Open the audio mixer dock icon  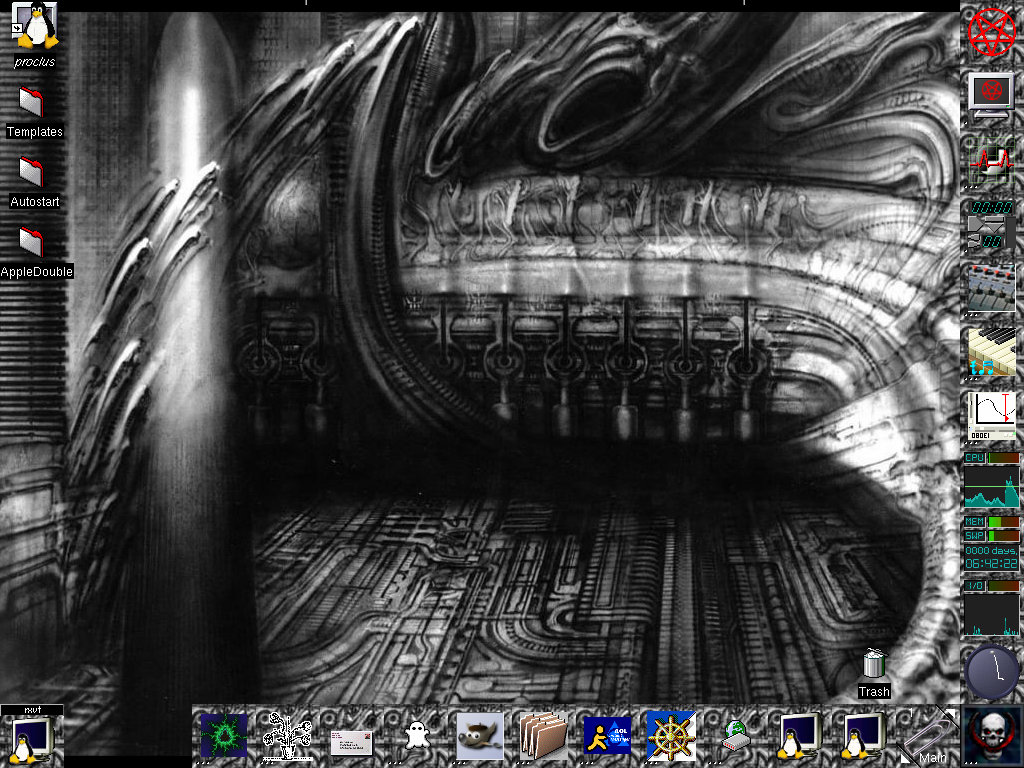(991, 288)
